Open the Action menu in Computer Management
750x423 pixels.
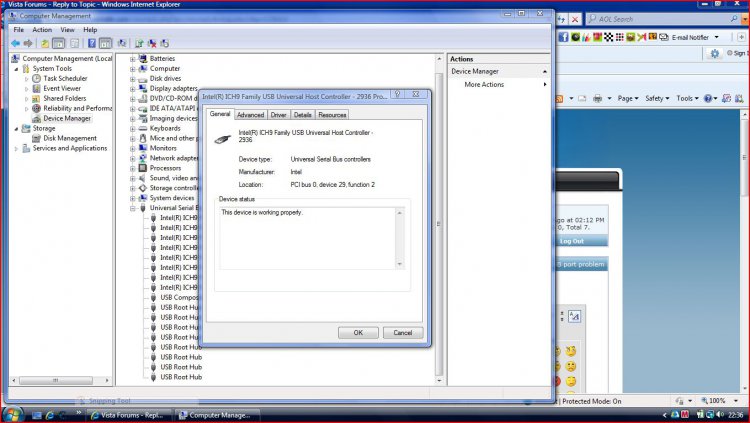tap(42, 30)
